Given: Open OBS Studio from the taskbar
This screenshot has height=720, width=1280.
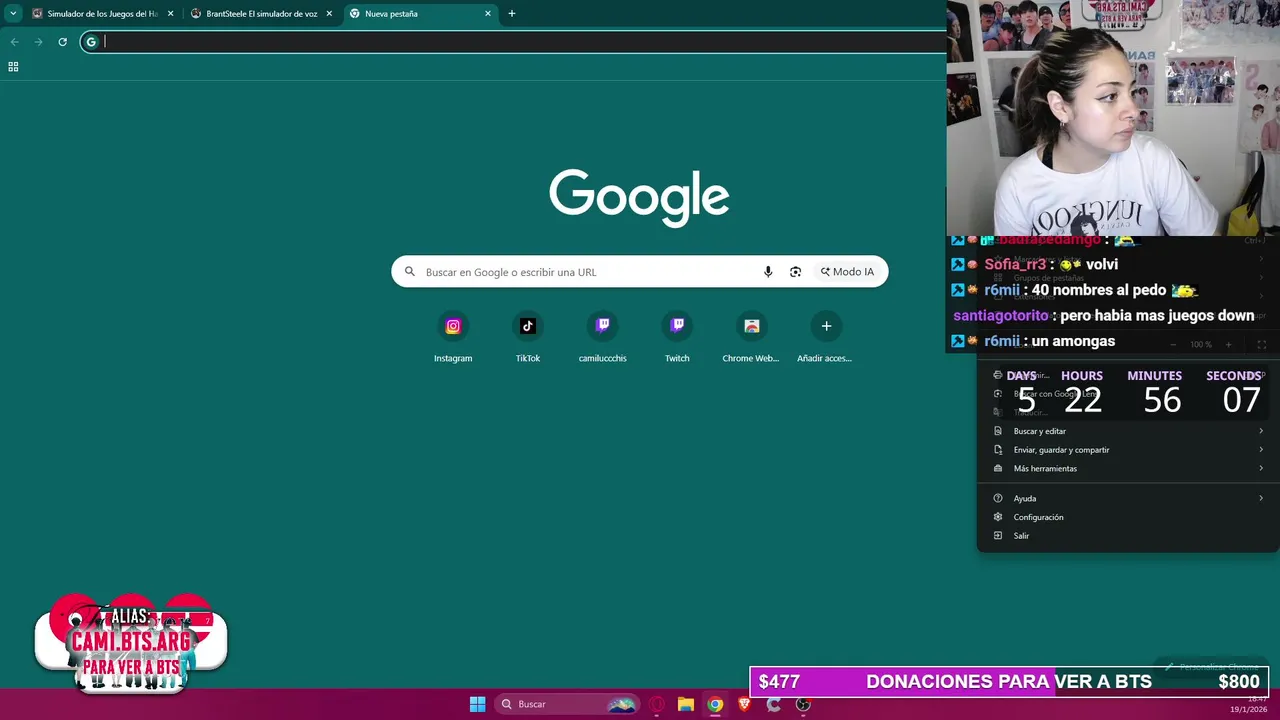Looking at the screenshot, I should point(803,704).
